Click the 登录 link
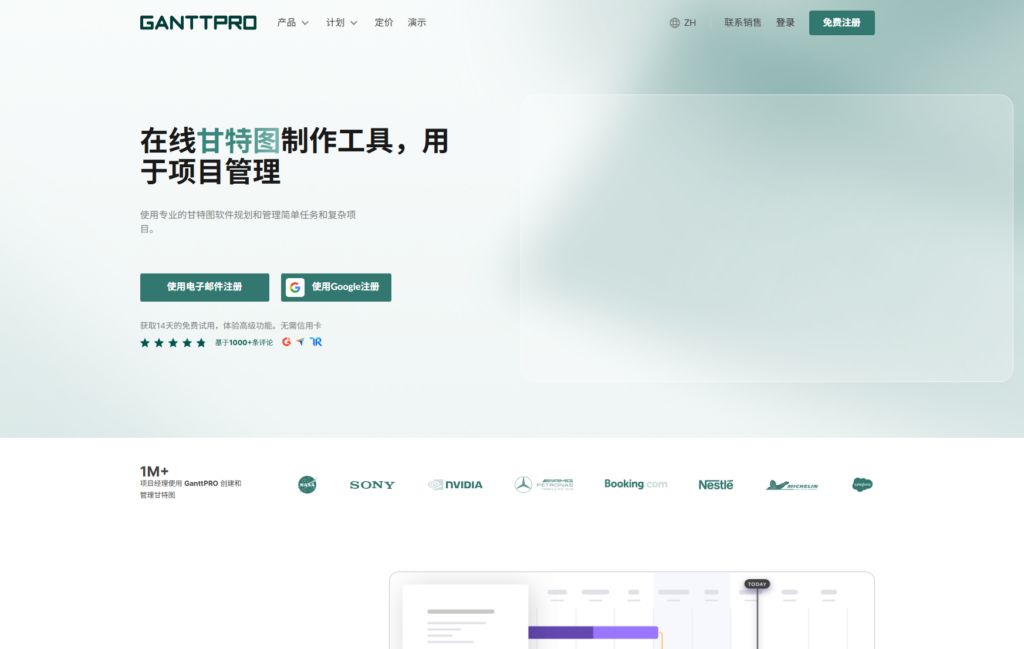Image resolution: width=1024 pixels, height=649 pixels. (x=785, y=23)
